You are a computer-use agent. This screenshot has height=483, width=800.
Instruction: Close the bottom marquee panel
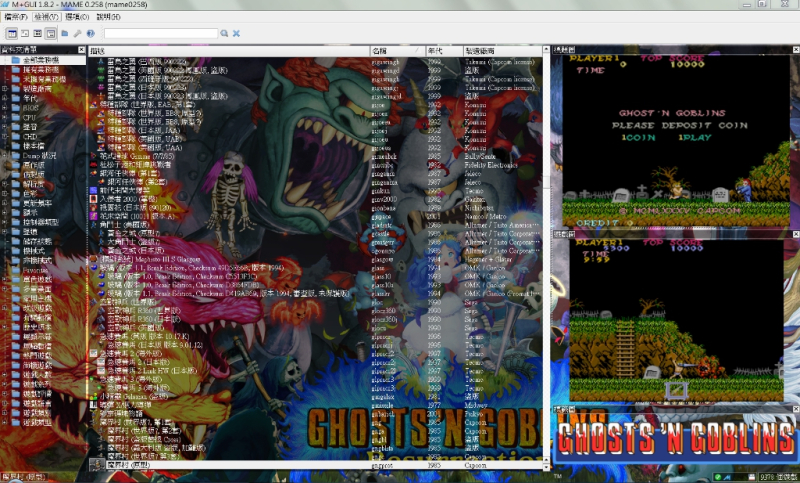point(796,409)
